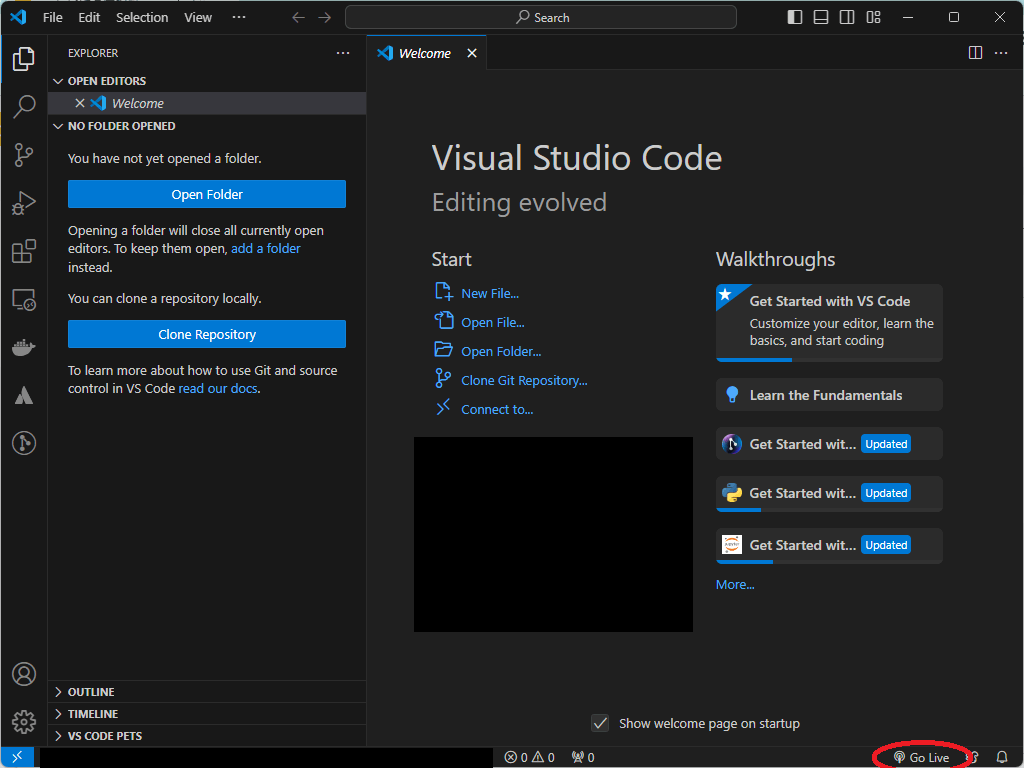Click Clone Git Repository... link

pos(524,381)
